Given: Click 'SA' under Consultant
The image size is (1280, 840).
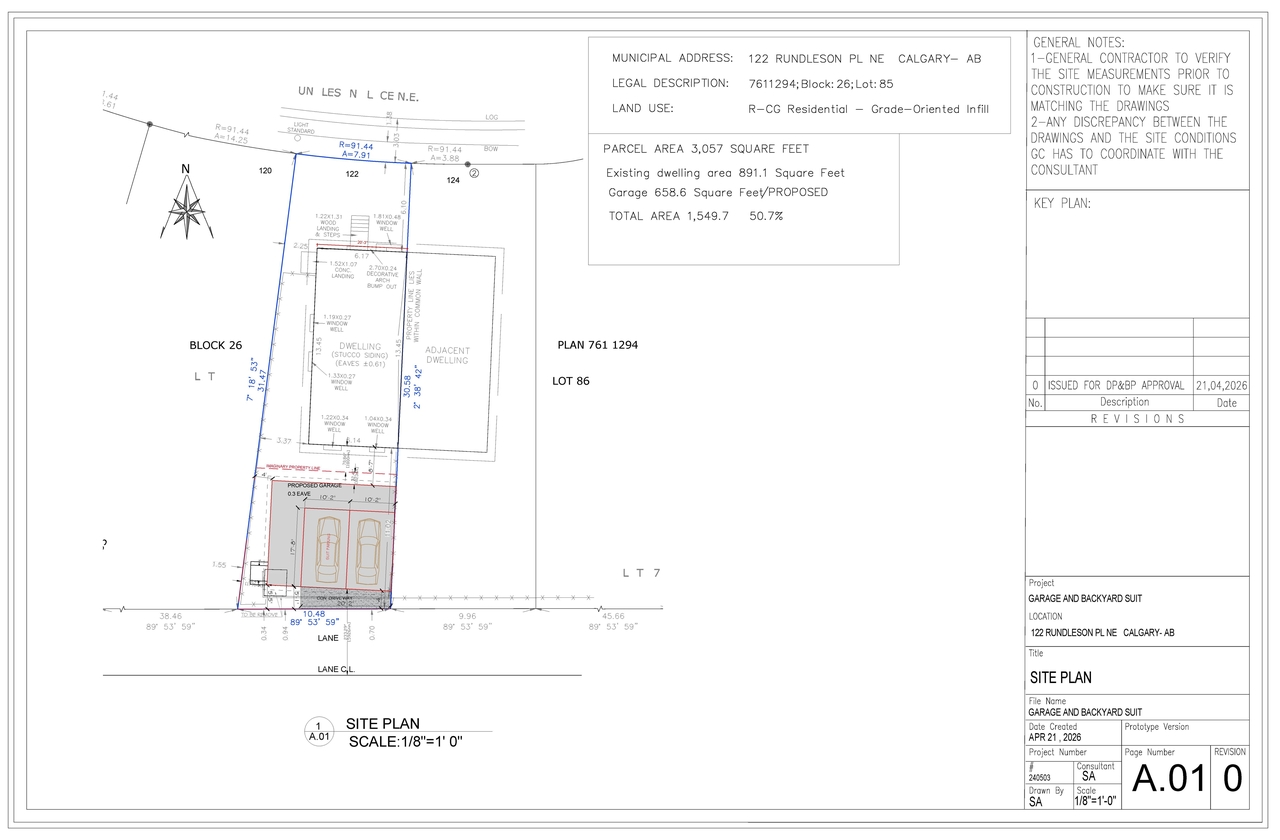Looking at the screenshot, I should point(1088,777).
